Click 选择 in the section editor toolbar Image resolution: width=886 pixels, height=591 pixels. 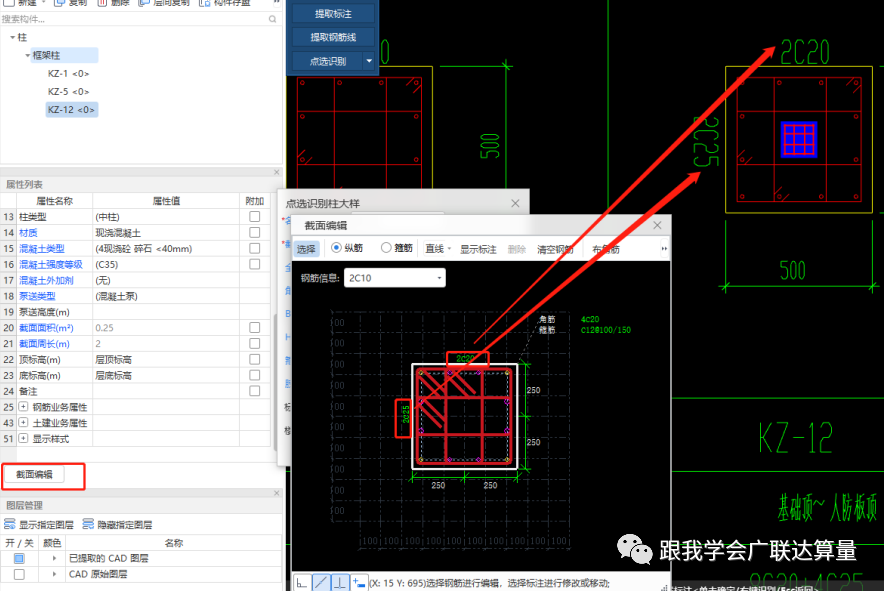pos(306,249)
